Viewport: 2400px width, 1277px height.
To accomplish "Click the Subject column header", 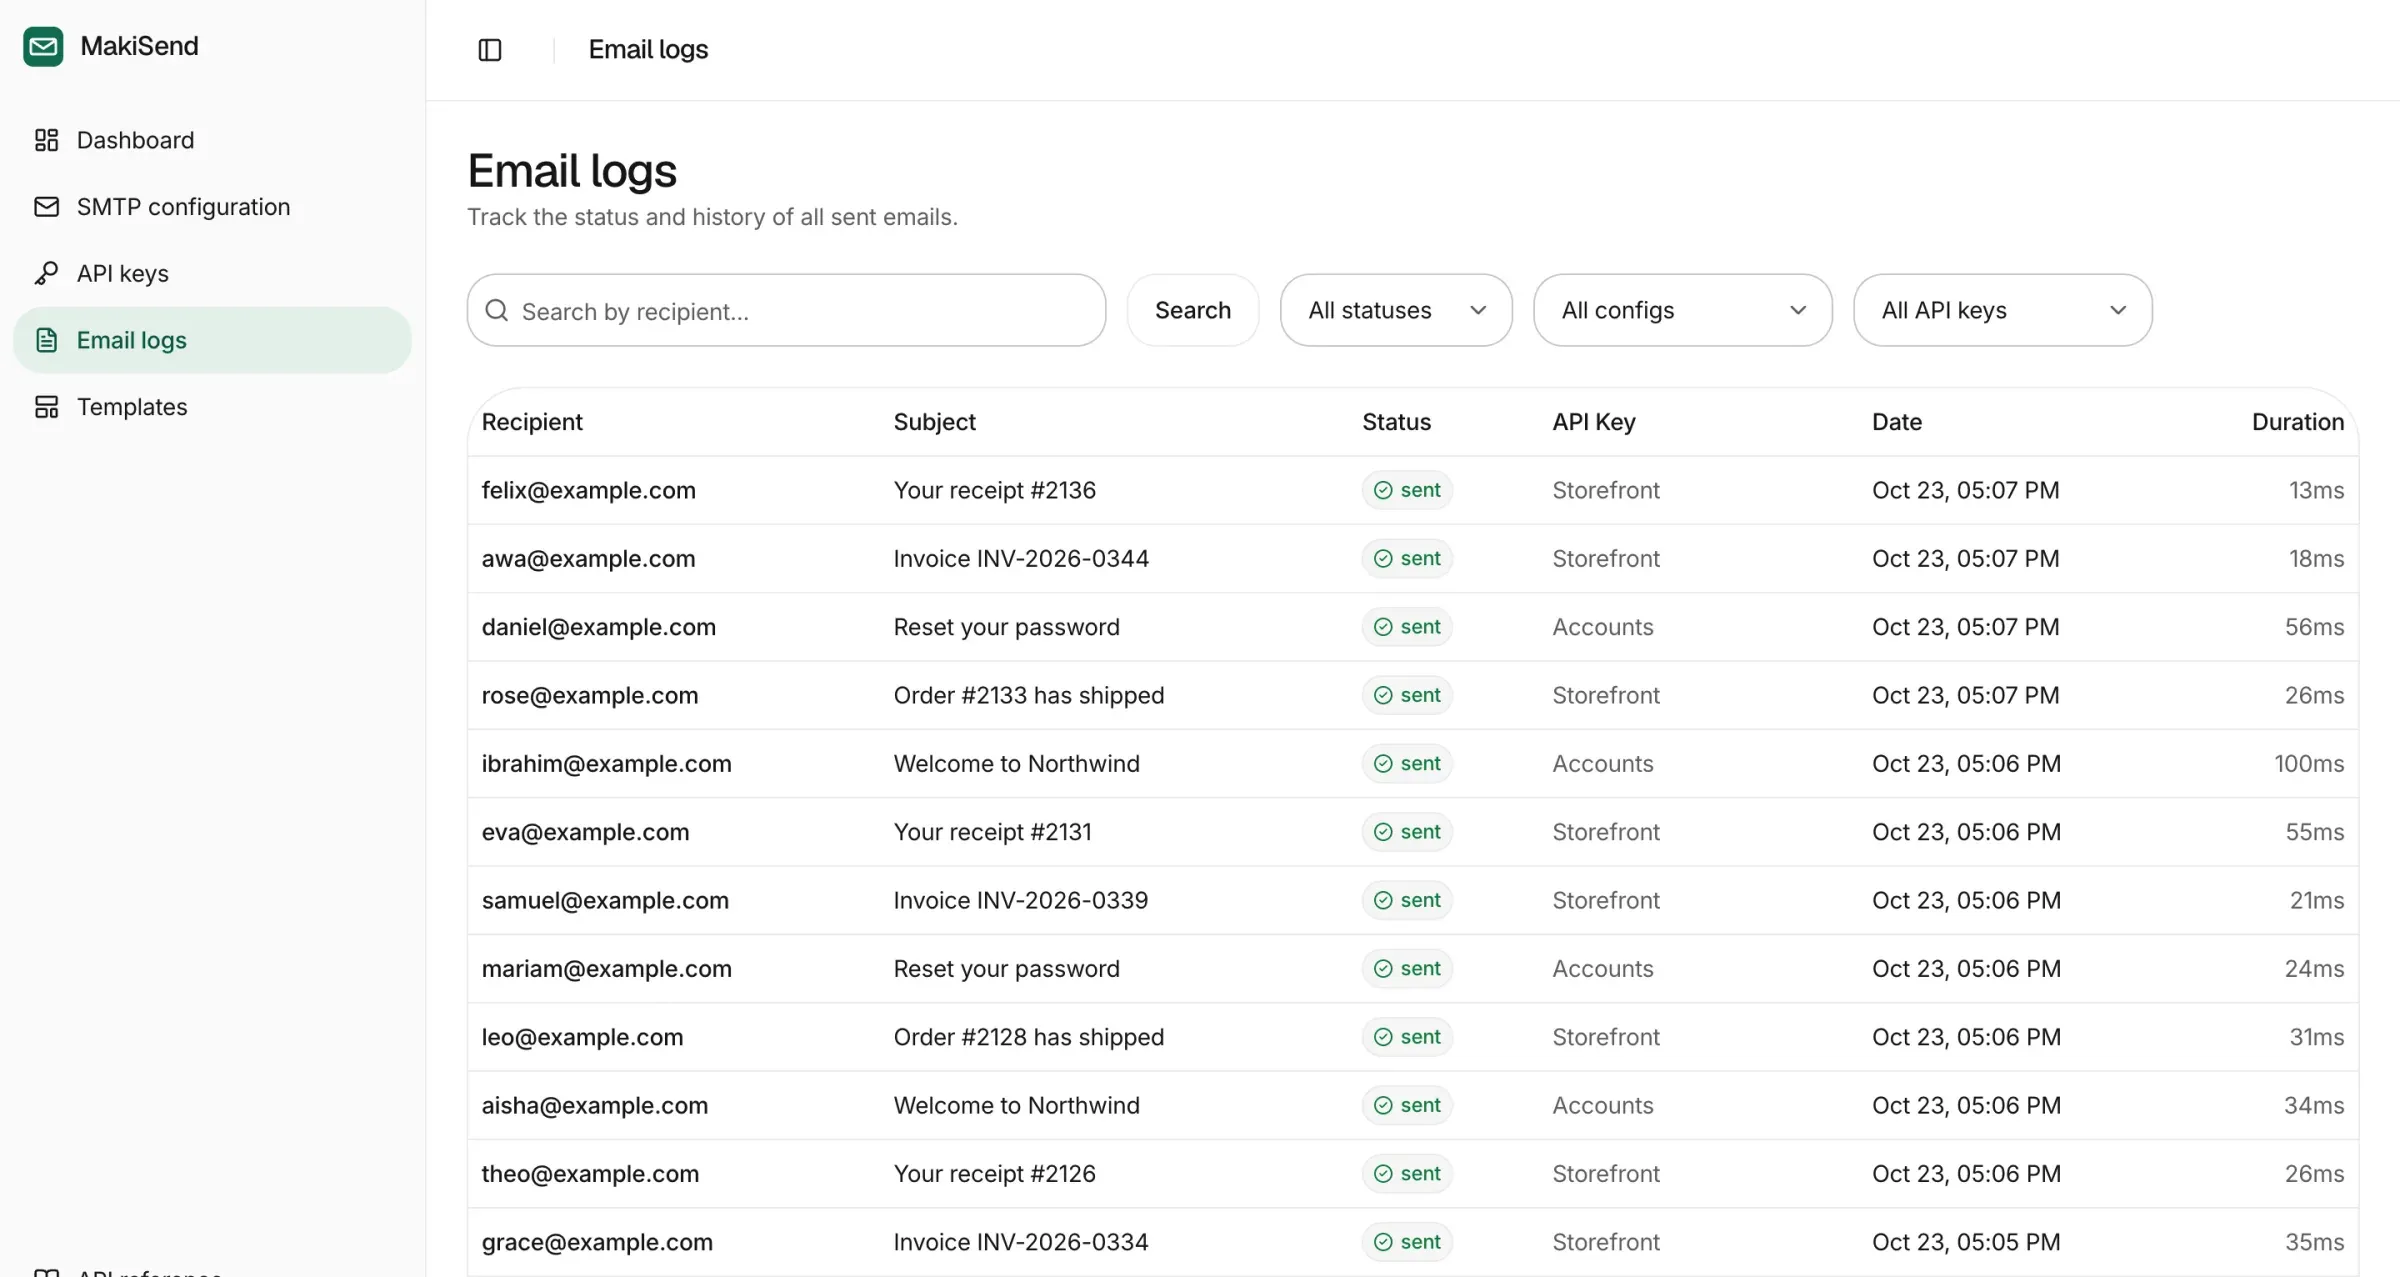I will [934, 422].
